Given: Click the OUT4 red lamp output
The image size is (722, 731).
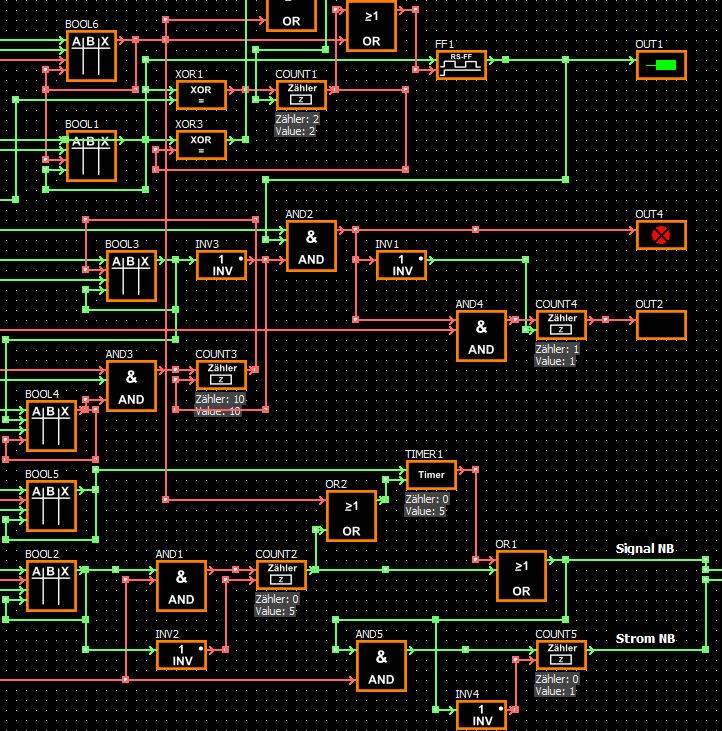Looking at the screenshot, I should tap(661, 235).
